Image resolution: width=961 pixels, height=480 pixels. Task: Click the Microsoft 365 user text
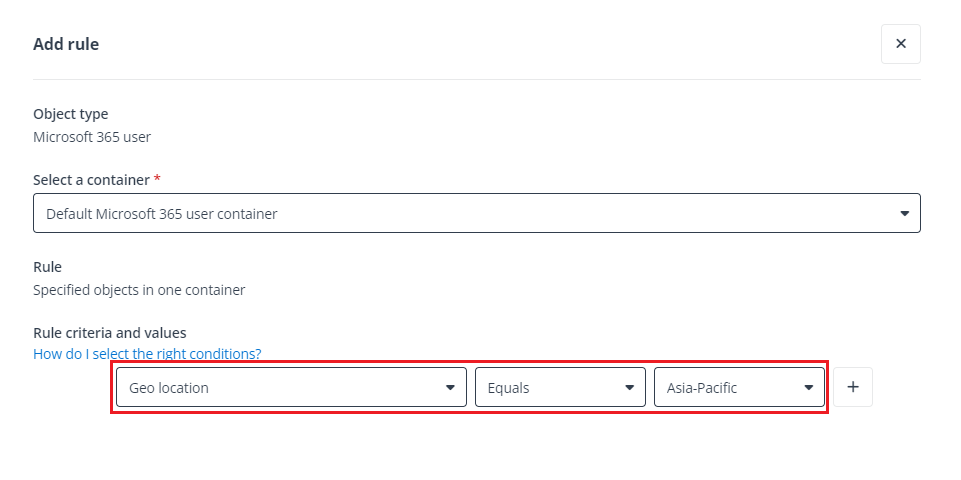click(92, 136)
